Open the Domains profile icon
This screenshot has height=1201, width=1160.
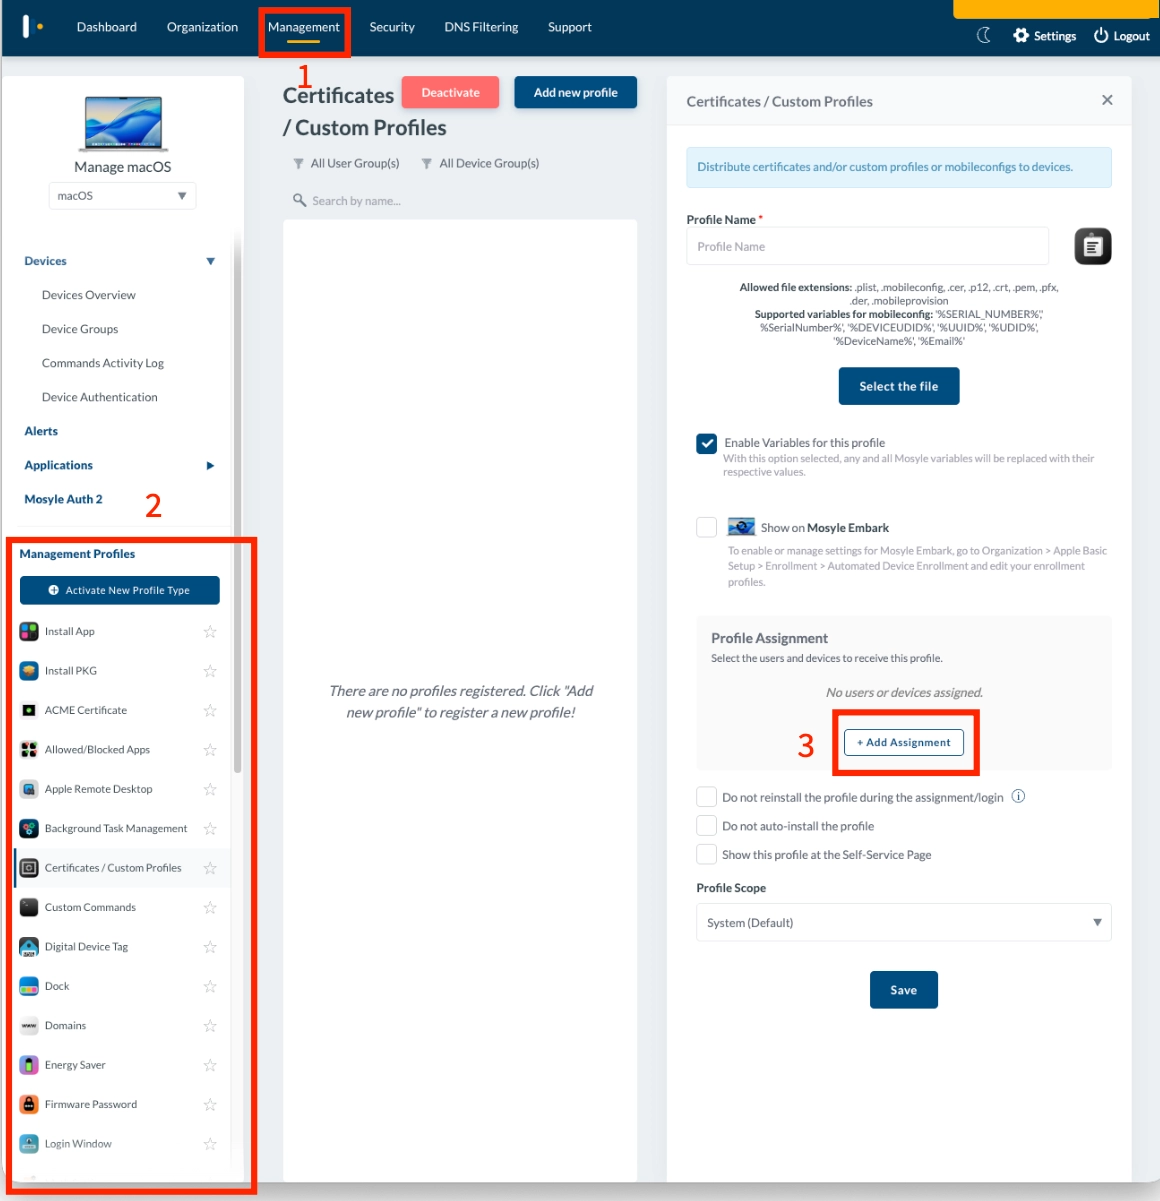pos(29,1026)
